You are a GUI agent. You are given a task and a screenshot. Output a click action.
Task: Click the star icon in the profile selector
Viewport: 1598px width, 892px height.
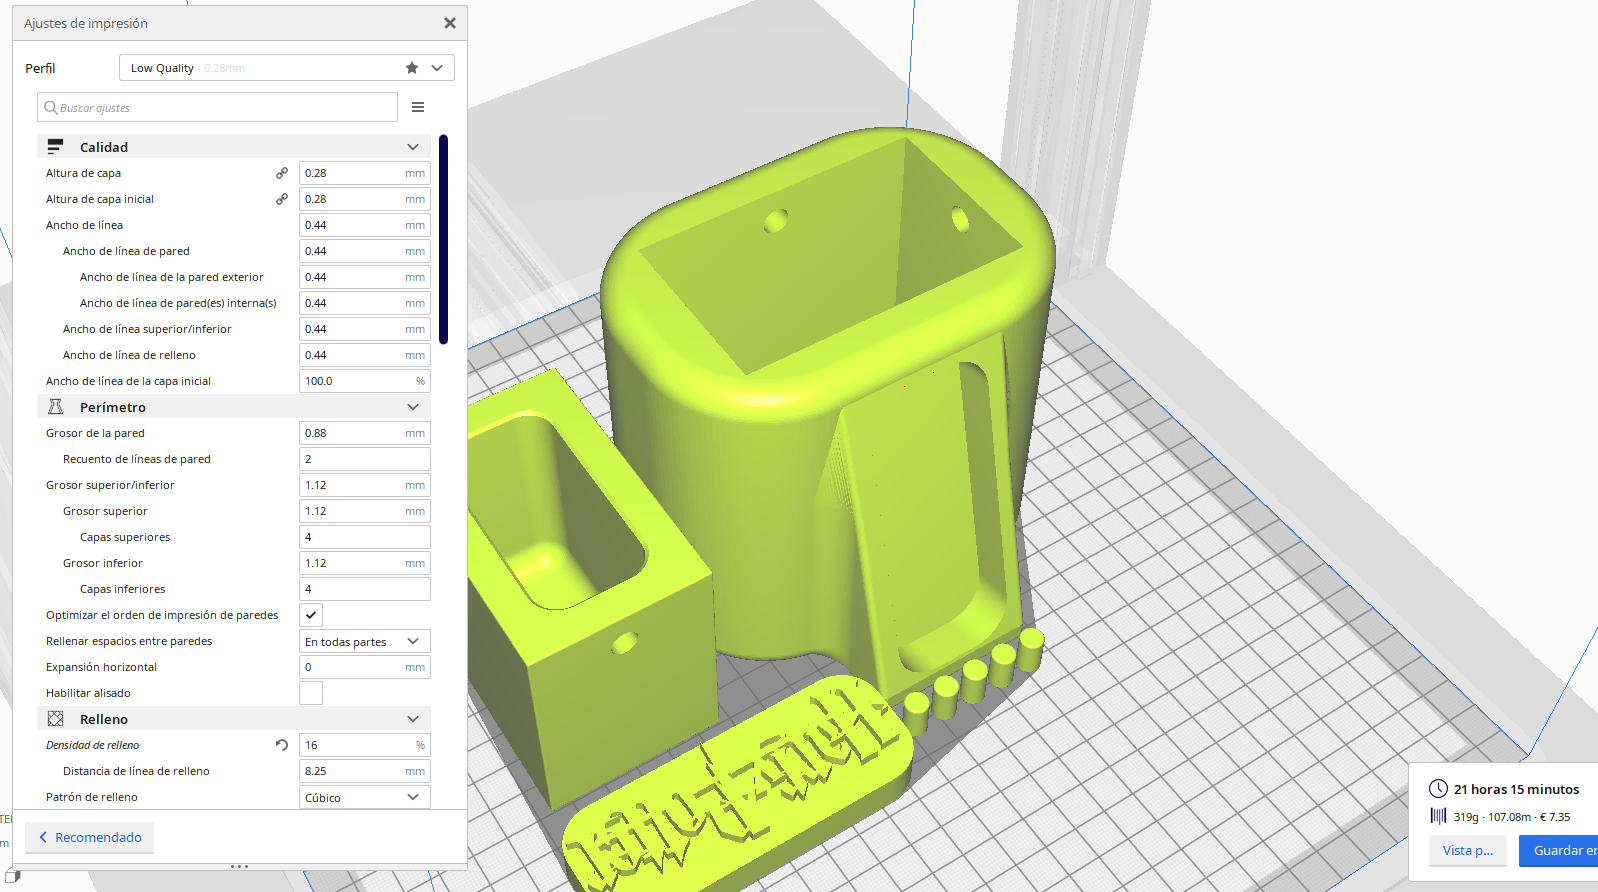pyautogui.click(x=412, y=68)
